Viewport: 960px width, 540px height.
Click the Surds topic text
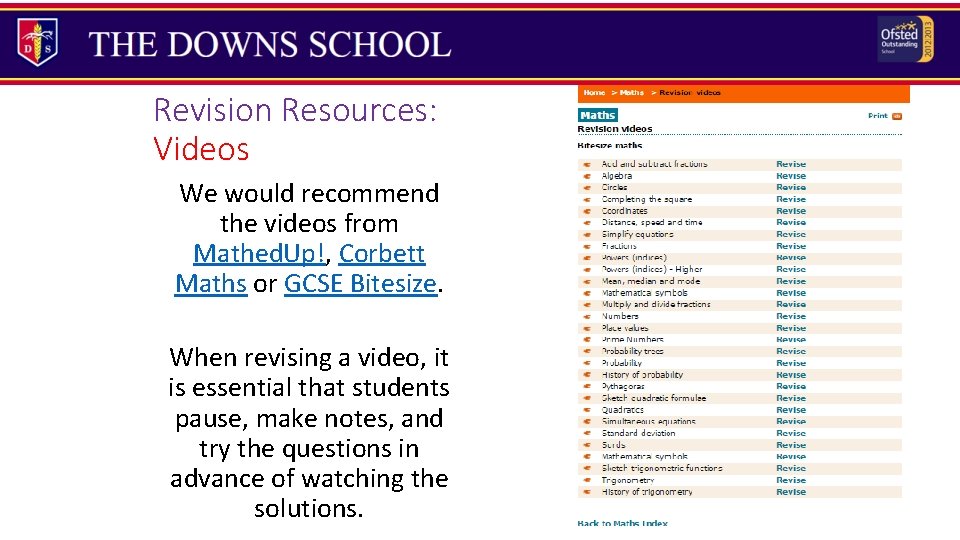(613, 445)
